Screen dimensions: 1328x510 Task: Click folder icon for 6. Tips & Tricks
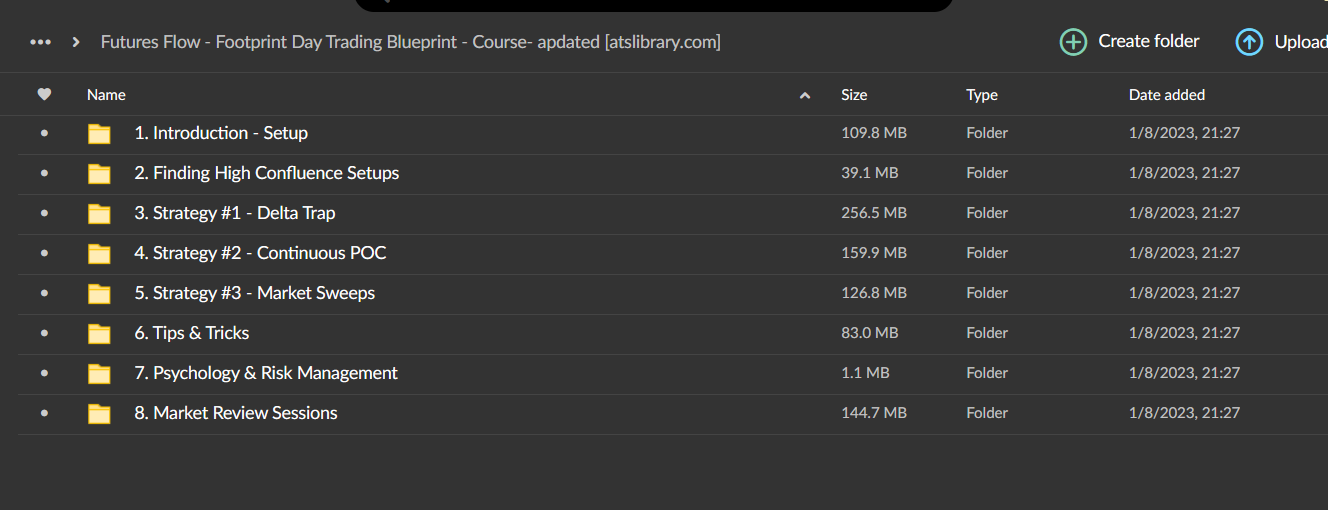(99, 334)
